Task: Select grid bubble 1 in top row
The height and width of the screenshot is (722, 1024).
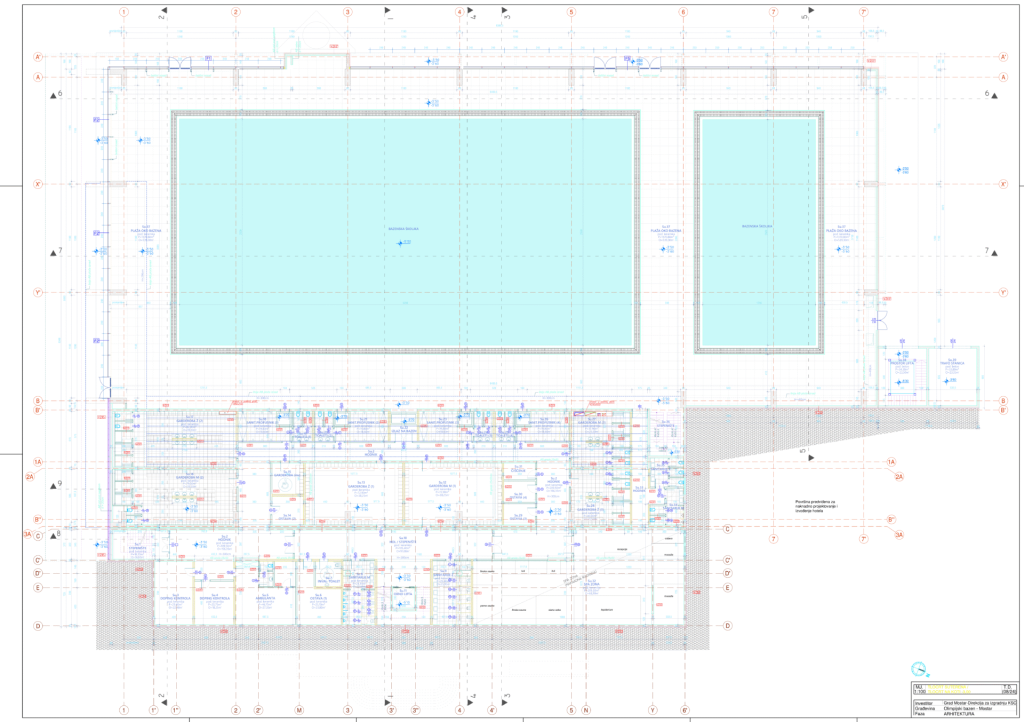Action: pyautogui.click(x=124, y=12)
